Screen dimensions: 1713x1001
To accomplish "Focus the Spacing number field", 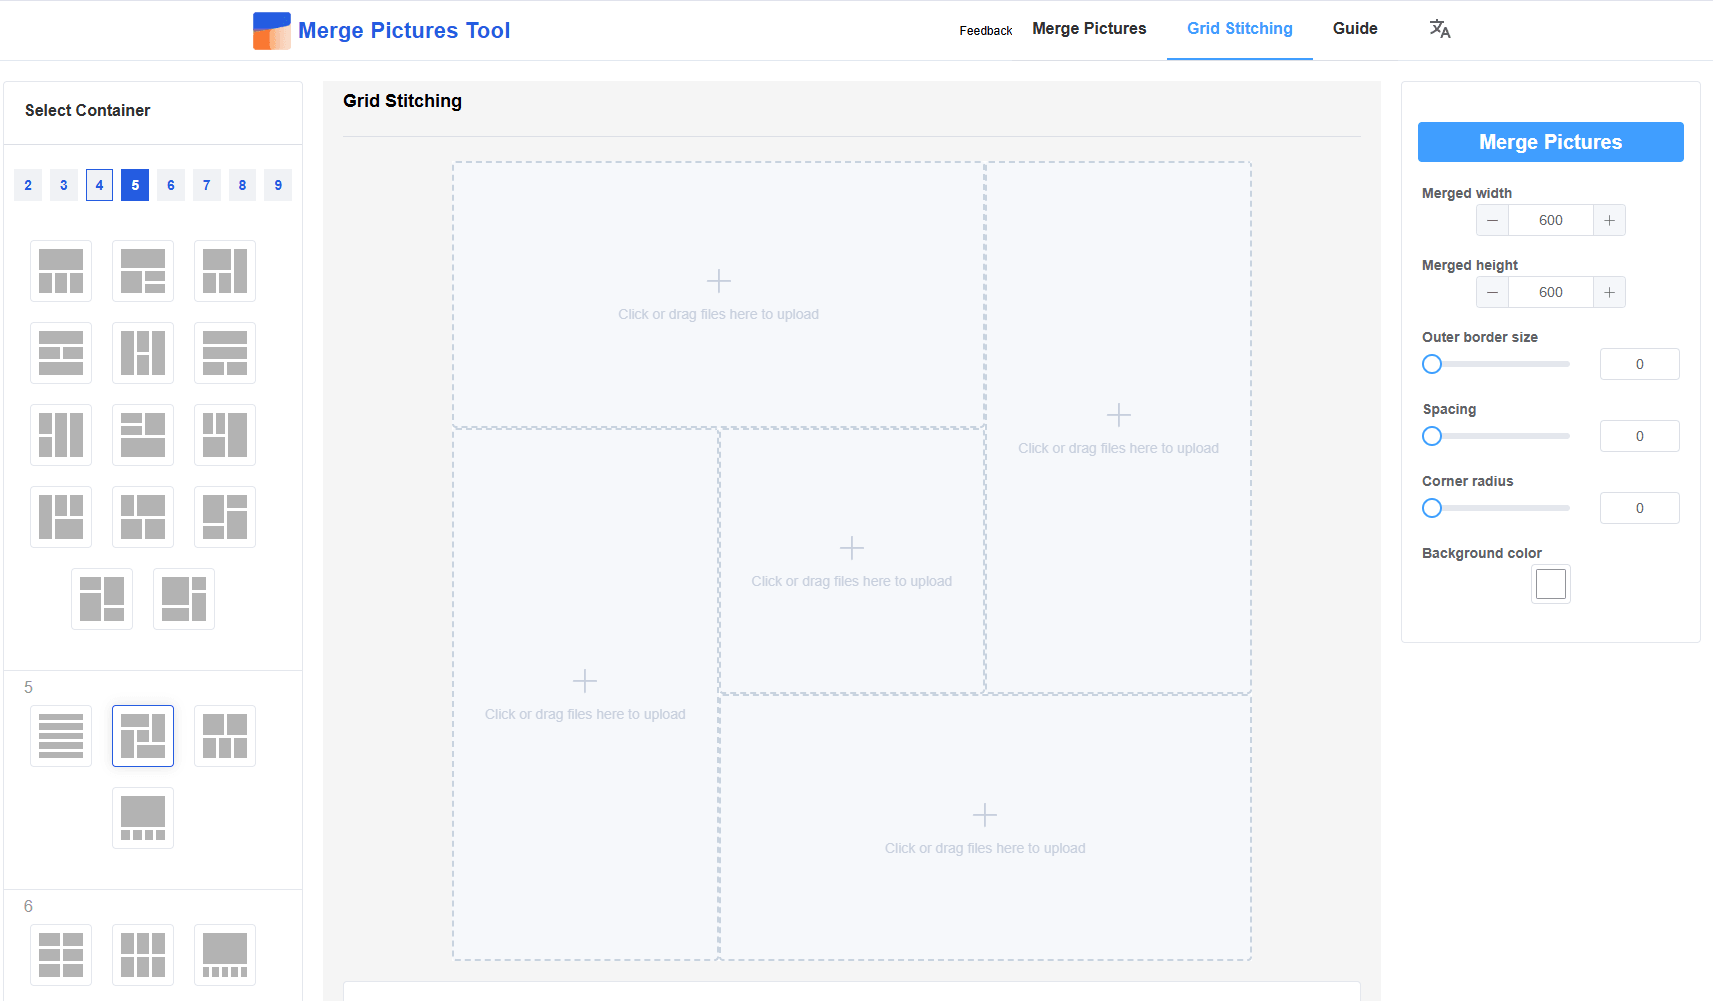I will click(1639, 436).
